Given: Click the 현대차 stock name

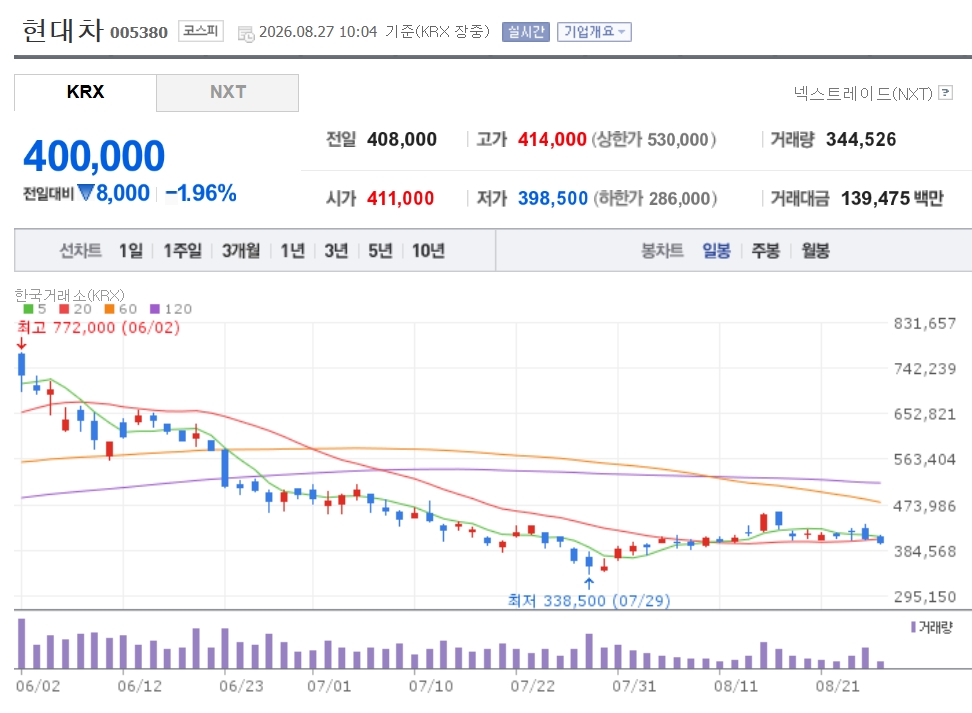Looking at the screenshot, I should pyautogui.click(x=62, y=30).
